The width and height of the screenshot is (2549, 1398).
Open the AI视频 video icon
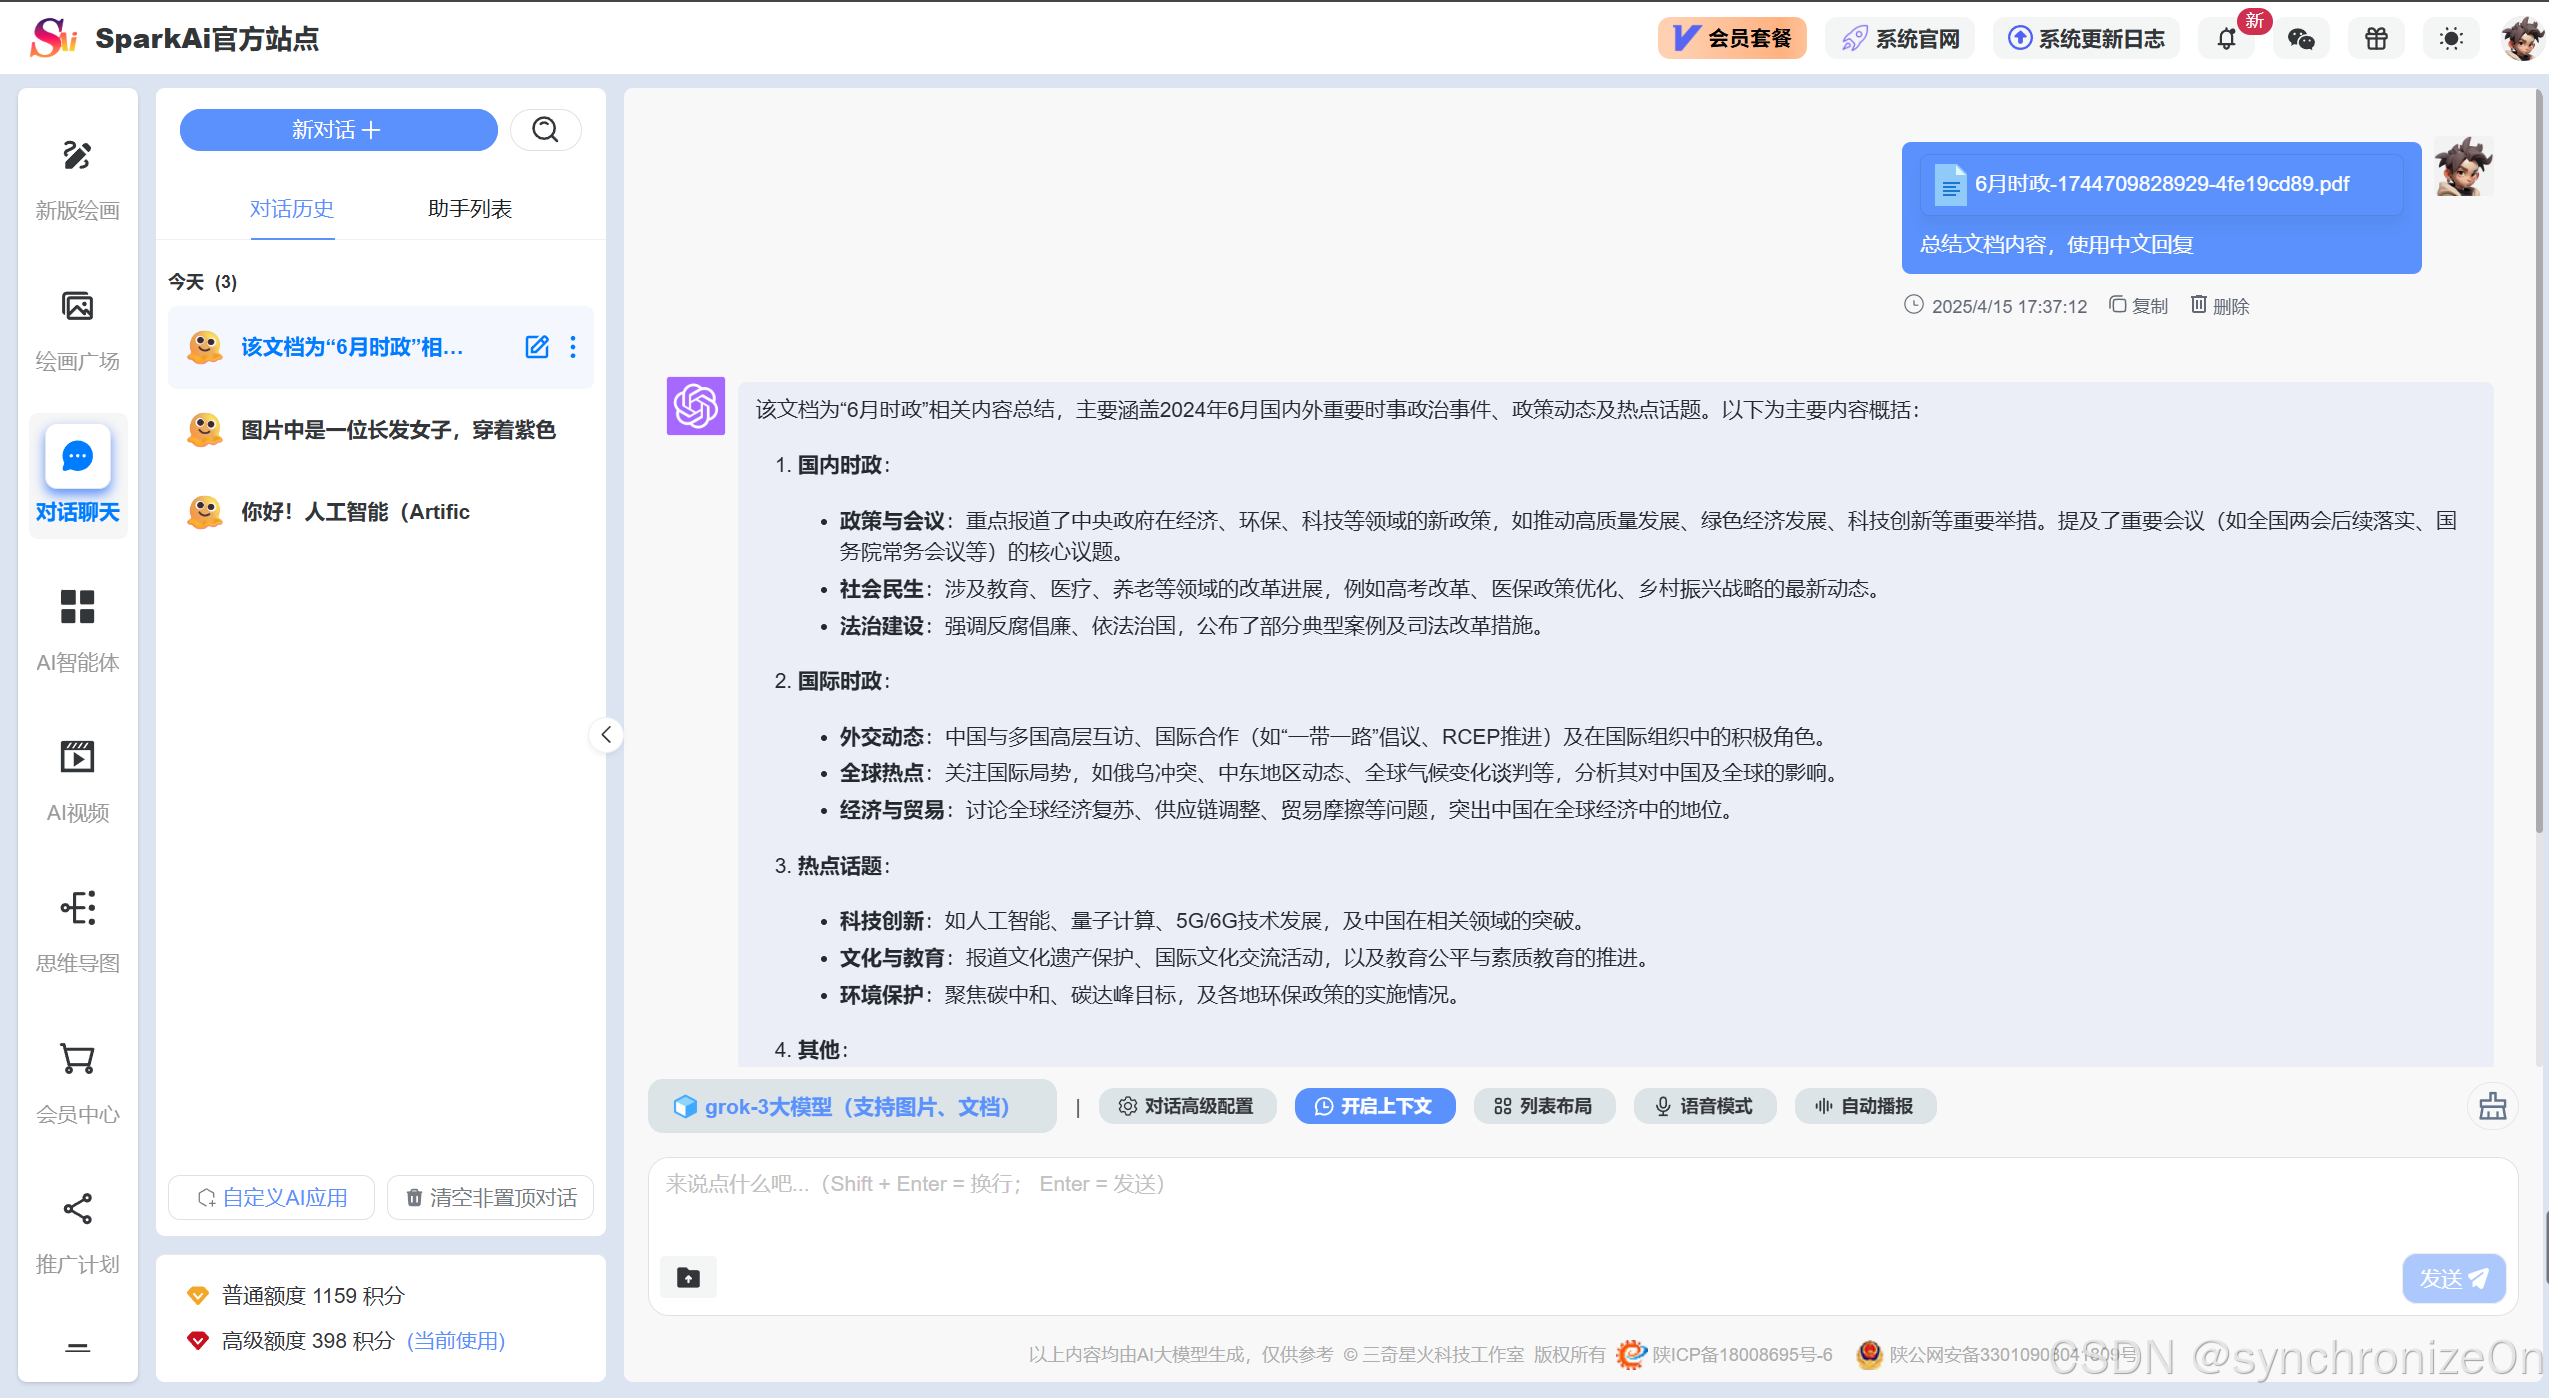pos(77,757)
